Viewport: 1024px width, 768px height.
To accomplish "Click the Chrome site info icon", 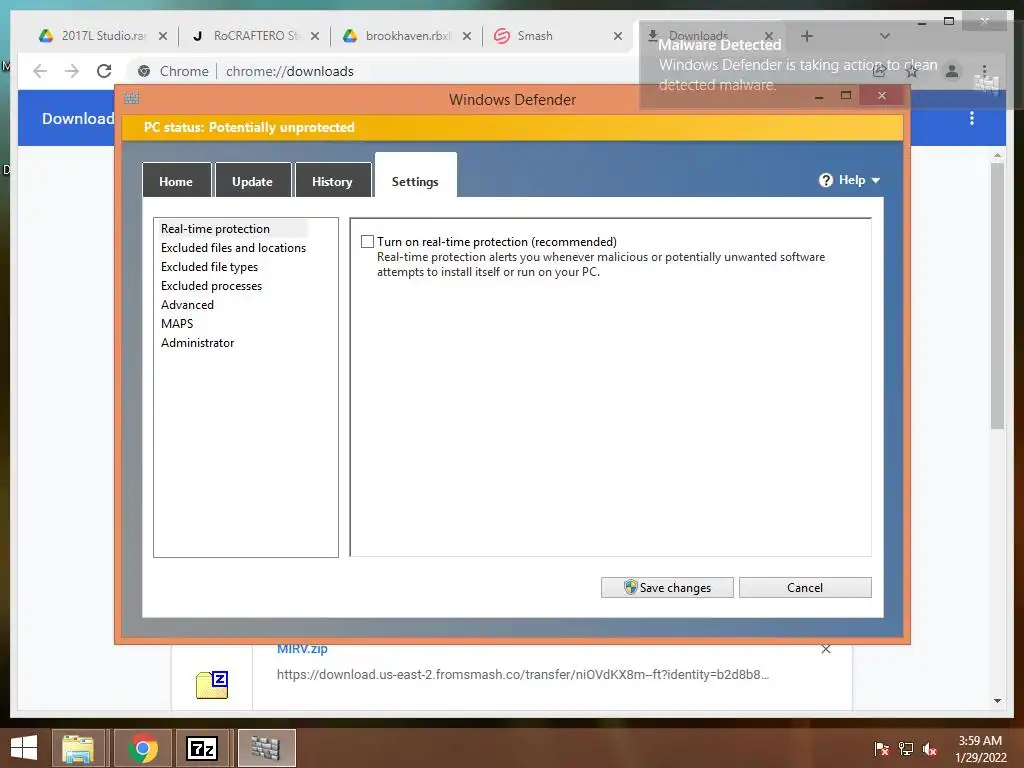I will 144,71.
